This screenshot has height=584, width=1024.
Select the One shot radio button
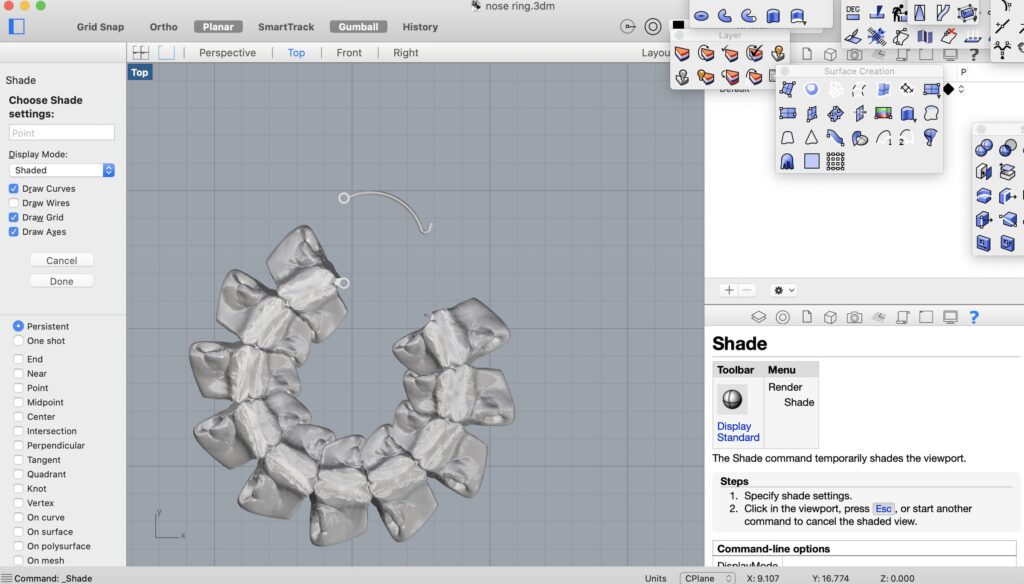coord(19,341)
